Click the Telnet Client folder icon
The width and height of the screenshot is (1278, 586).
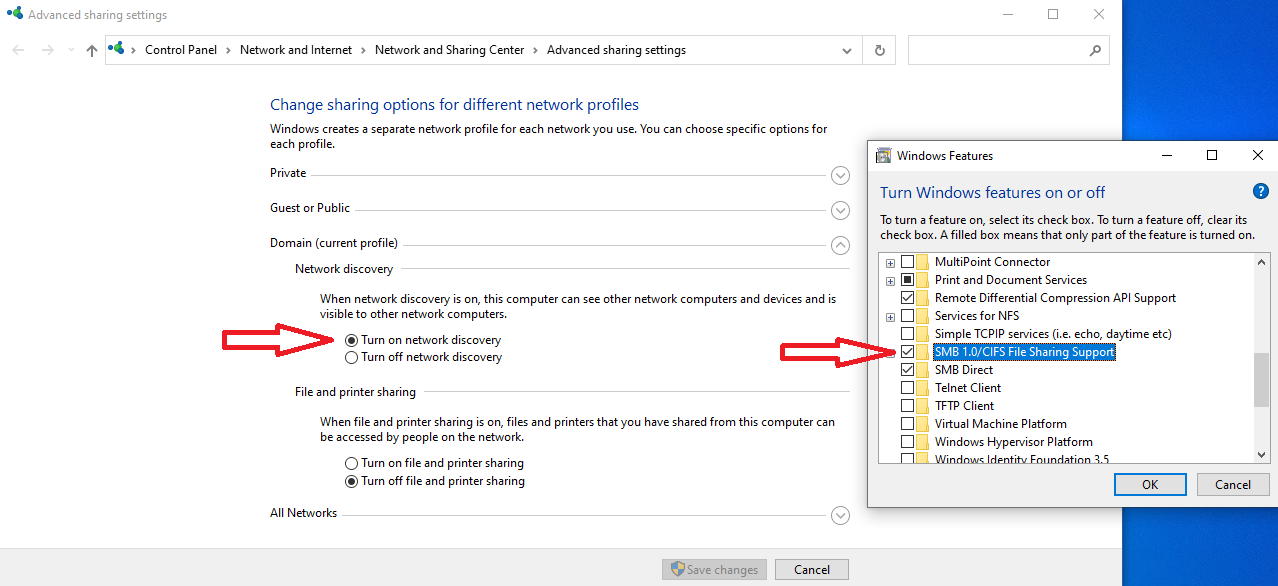click(923, 388)
